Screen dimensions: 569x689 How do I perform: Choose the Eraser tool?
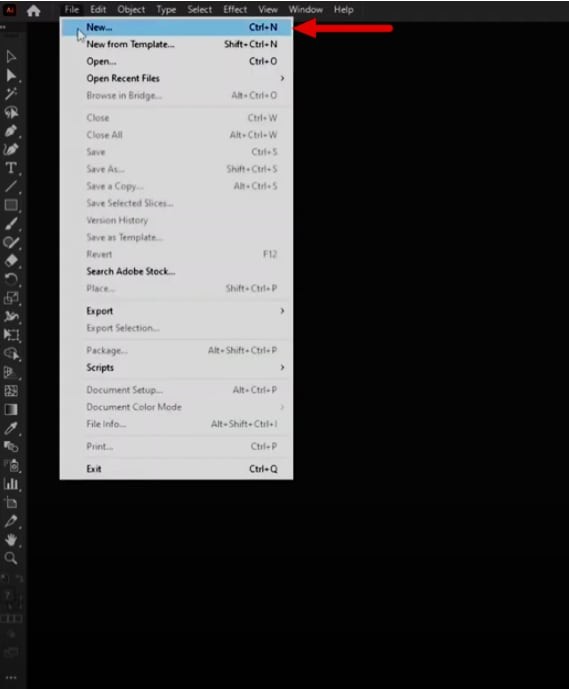11,261
